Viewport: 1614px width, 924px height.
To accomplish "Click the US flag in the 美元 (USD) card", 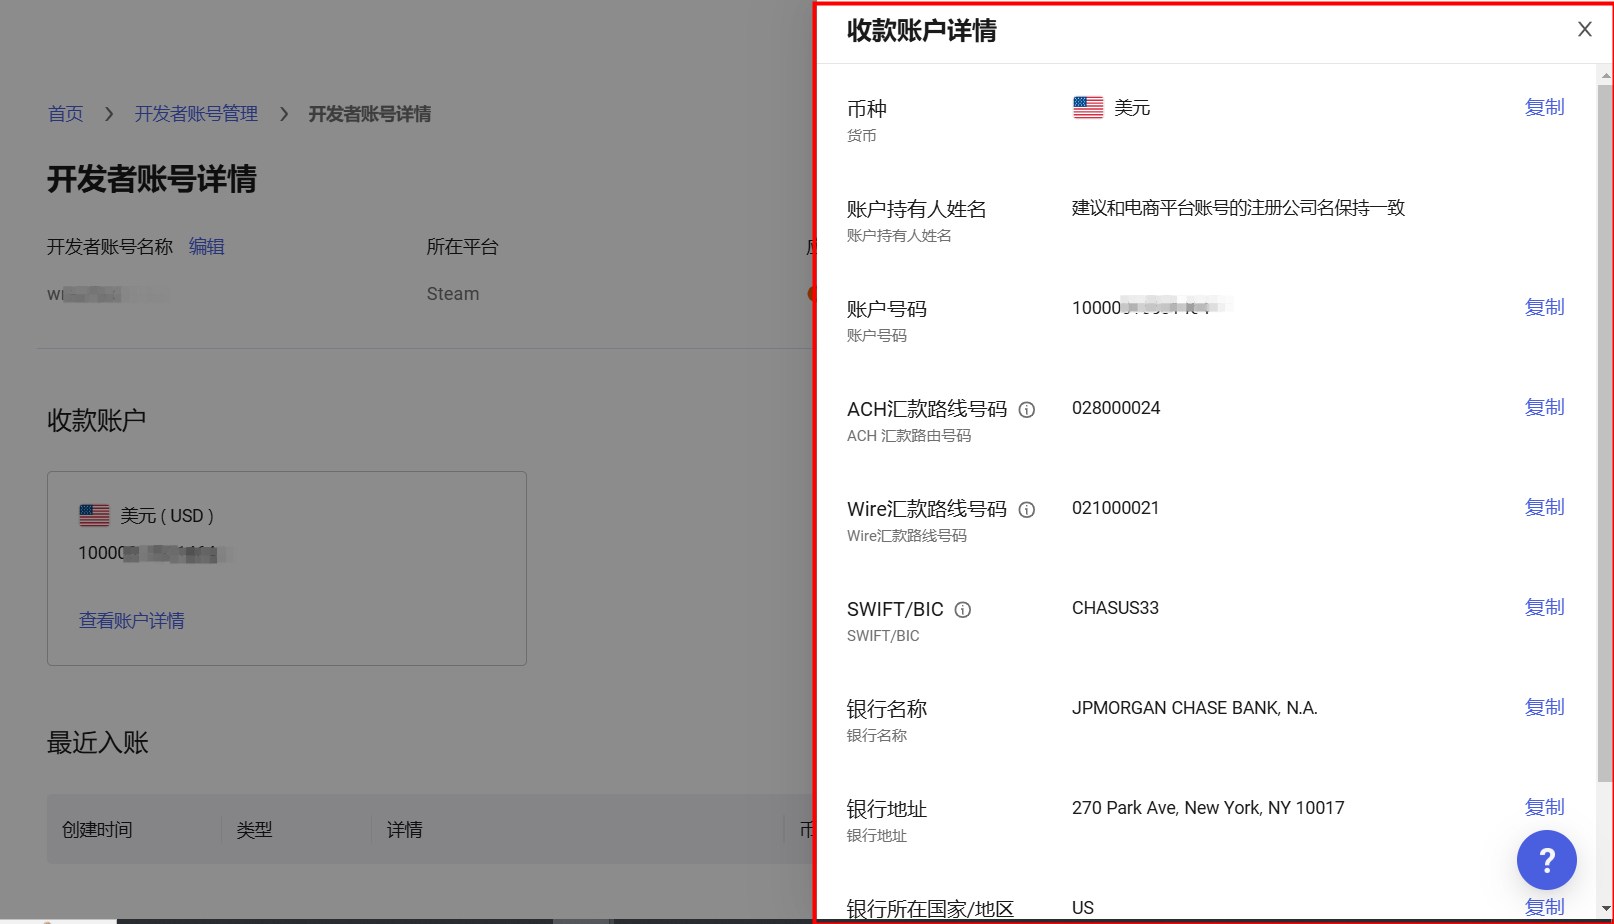I will point(94,515).
